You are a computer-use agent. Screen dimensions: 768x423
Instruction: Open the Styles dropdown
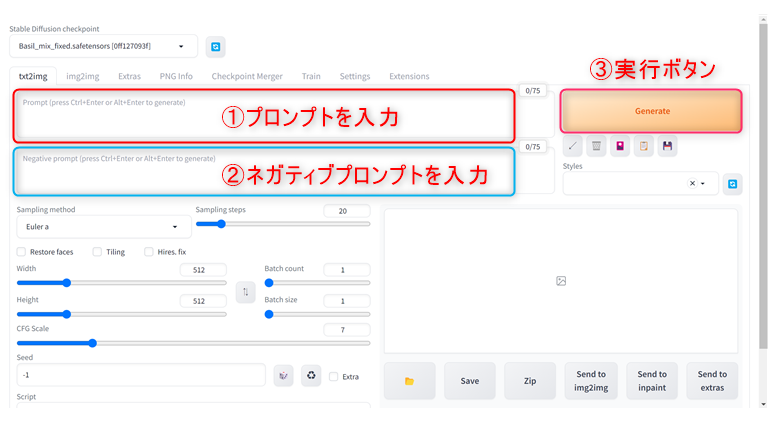coord(640,184)
